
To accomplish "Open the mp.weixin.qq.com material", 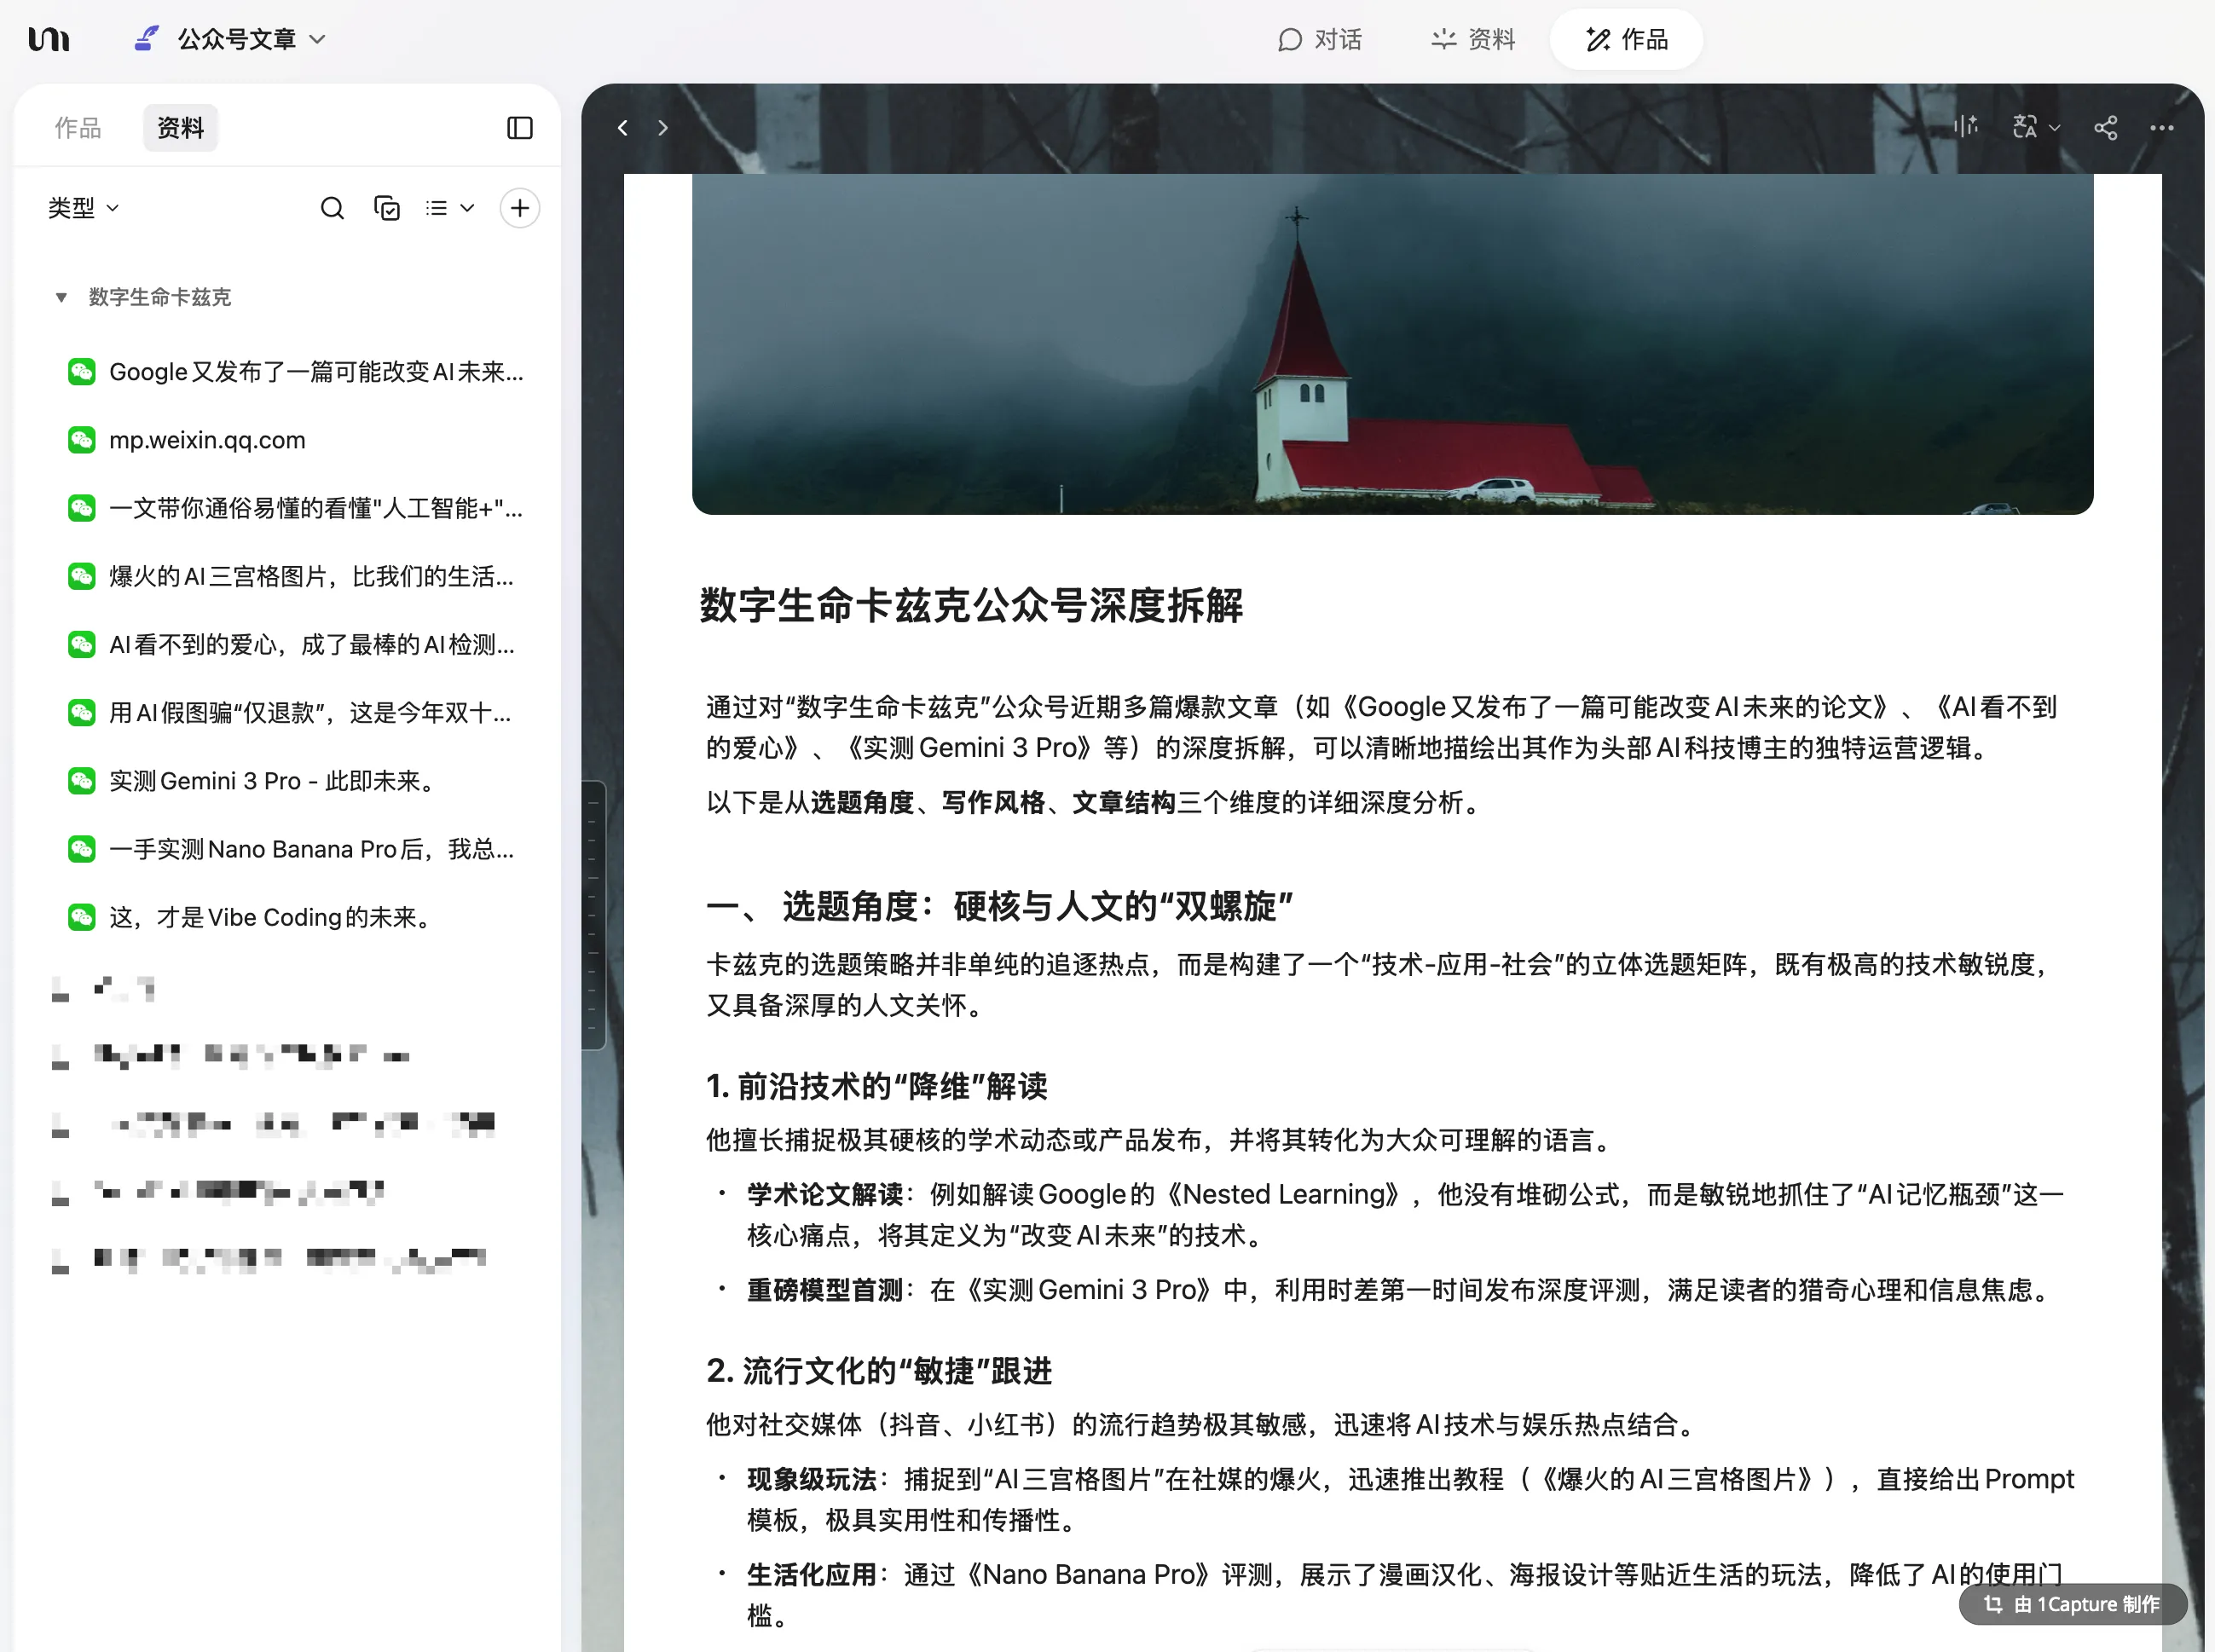I will 207,440.
